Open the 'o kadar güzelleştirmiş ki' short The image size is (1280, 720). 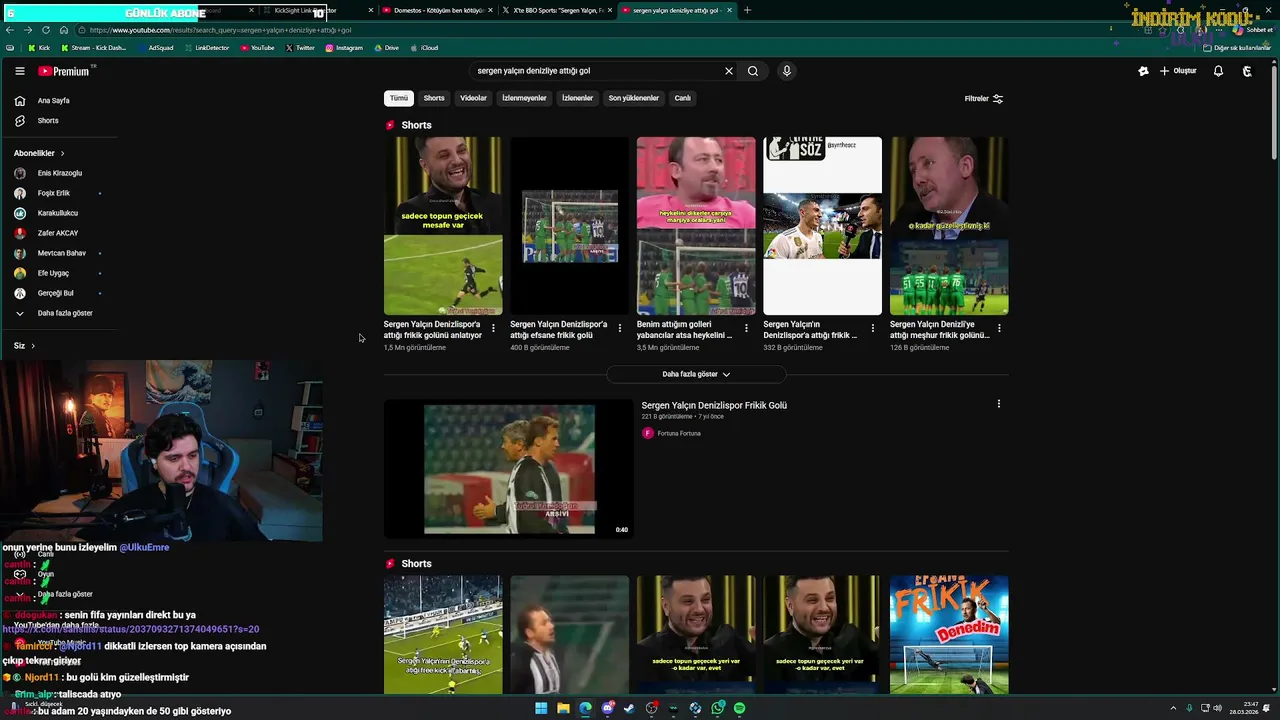(949, 226)
